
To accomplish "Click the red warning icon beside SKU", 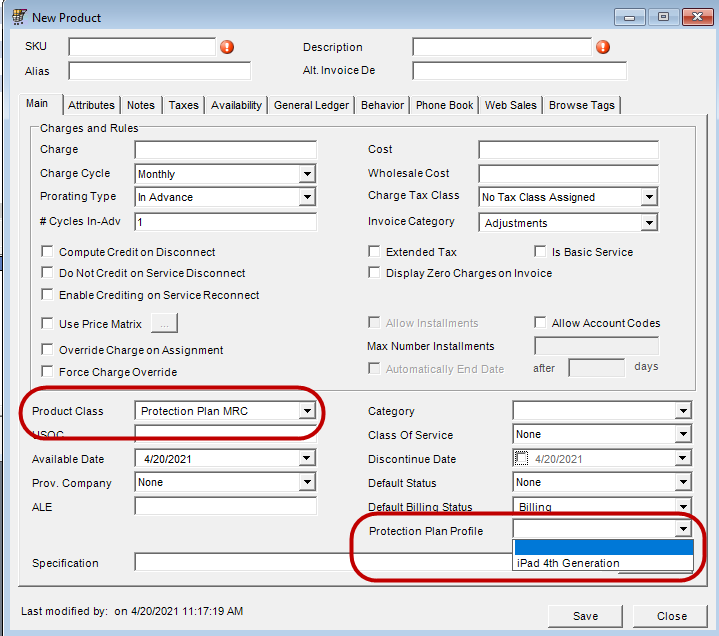I will coord(227,47).
